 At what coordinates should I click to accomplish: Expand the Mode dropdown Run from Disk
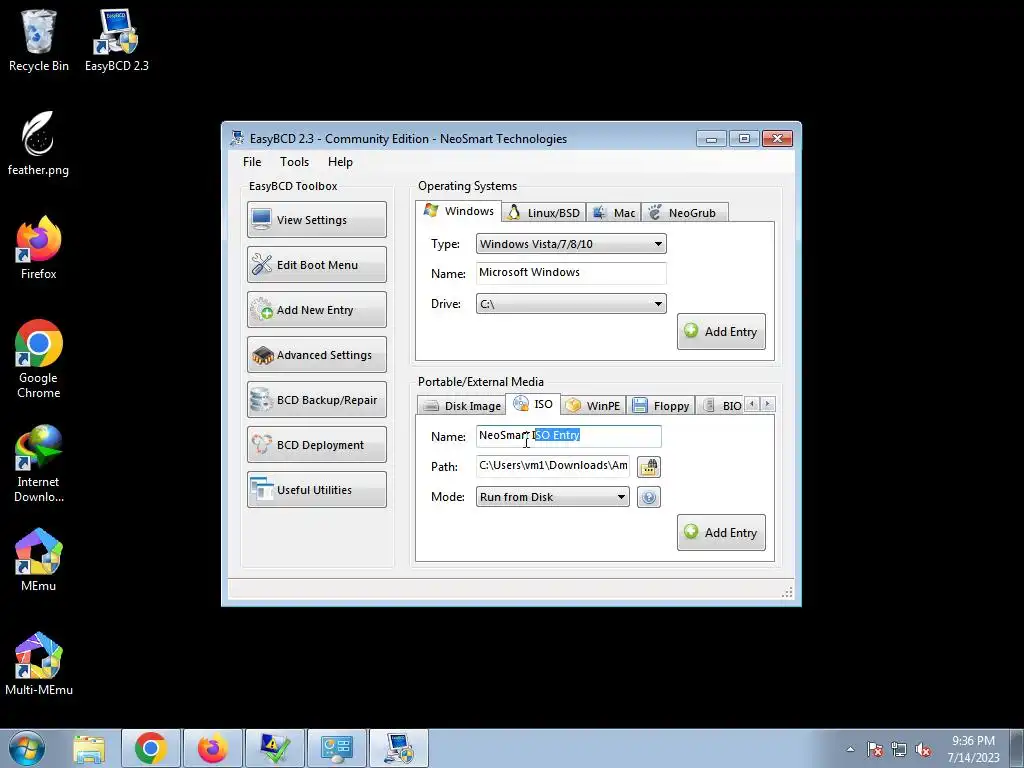[552, 497]
